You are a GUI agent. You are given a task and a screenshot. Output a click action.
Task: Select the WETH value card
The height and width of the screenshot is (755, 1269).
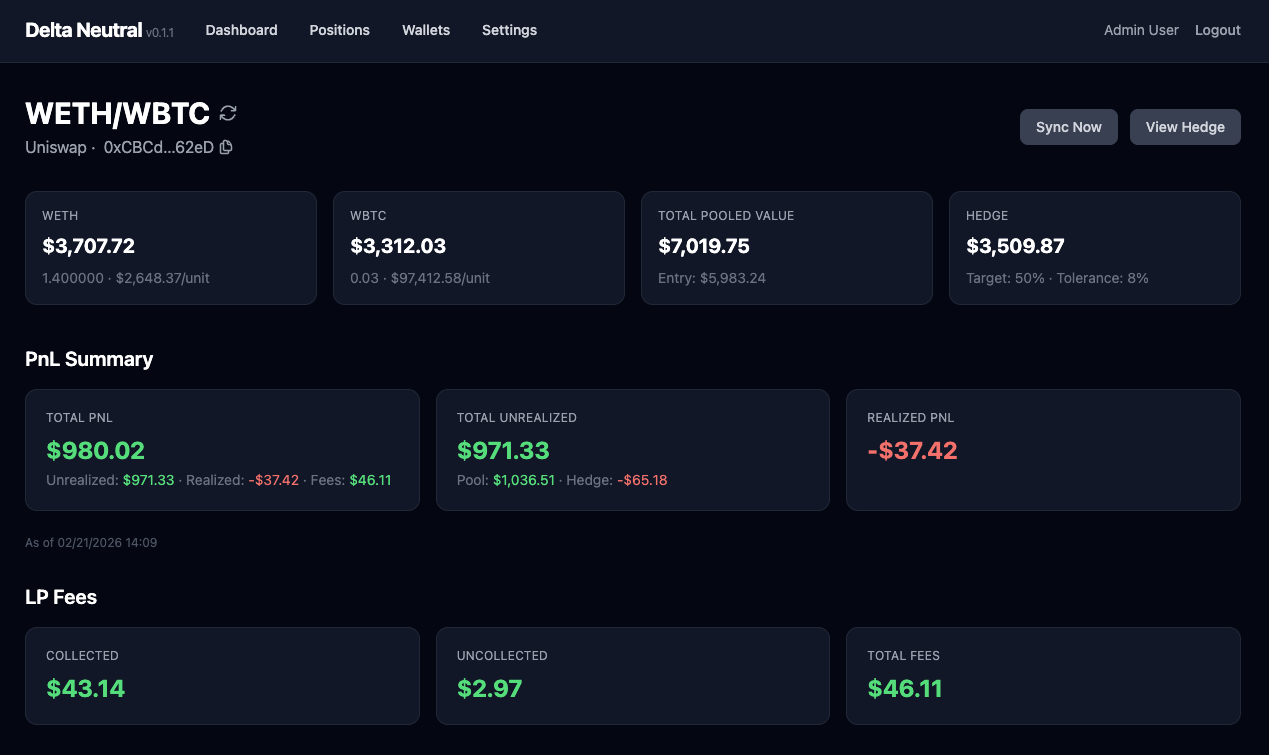click(x=171, y=248)
